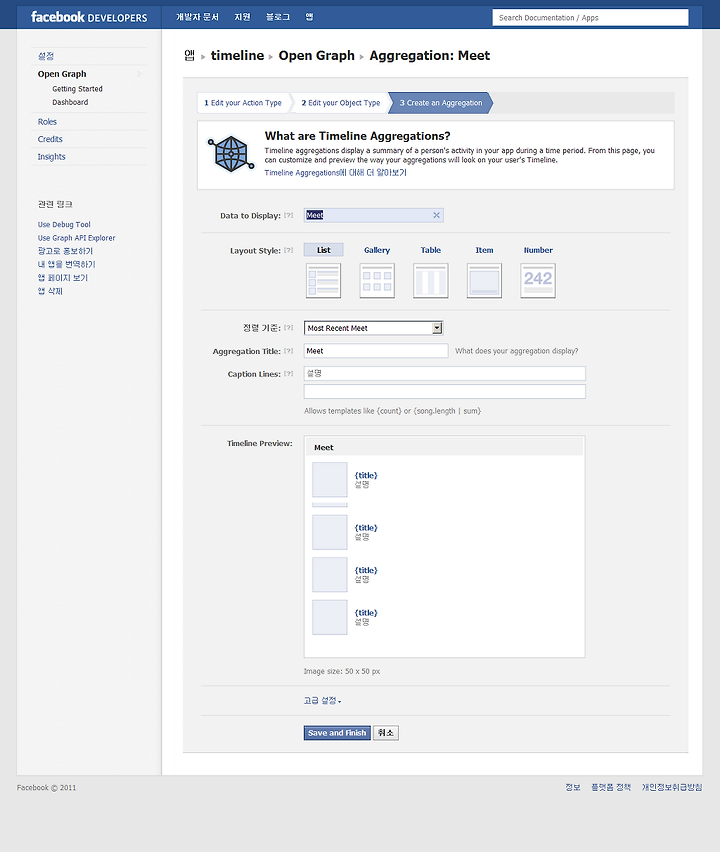720x852 pixels.
Task: Select the Table layout icon
Action: coord(431,281)
